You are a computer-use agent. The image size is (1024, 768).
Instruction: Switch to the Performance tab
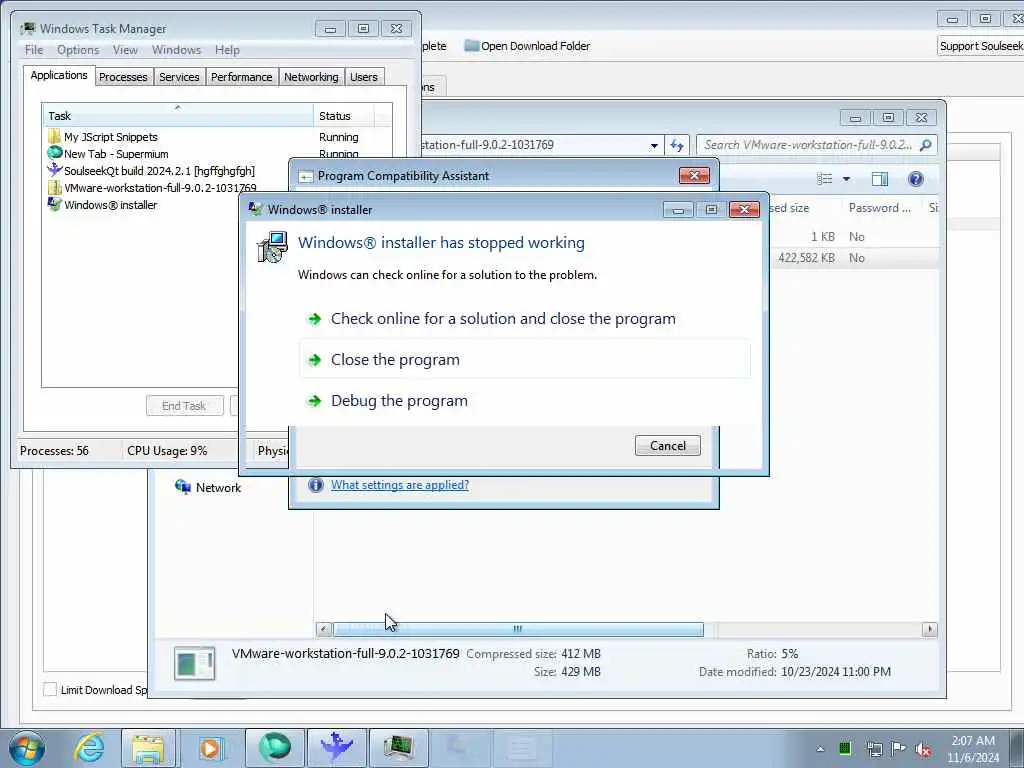coord(242,77)
